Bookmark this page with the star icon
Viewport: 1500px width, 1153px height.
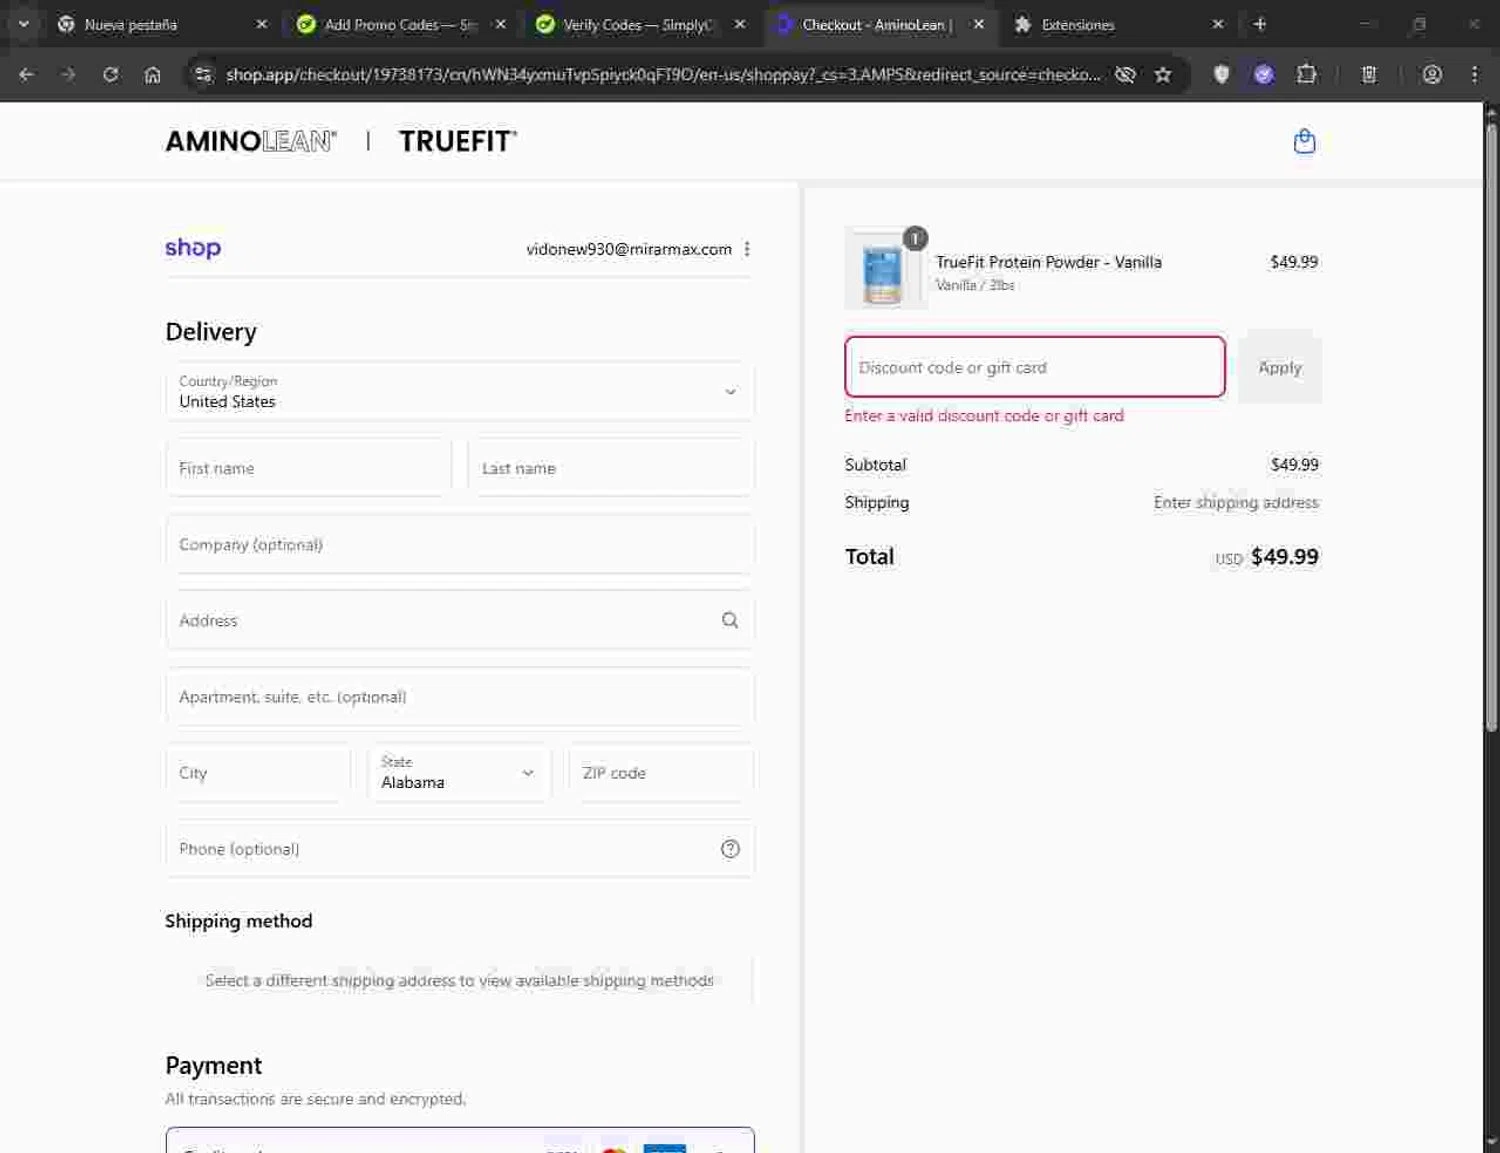click(1162, 74)
